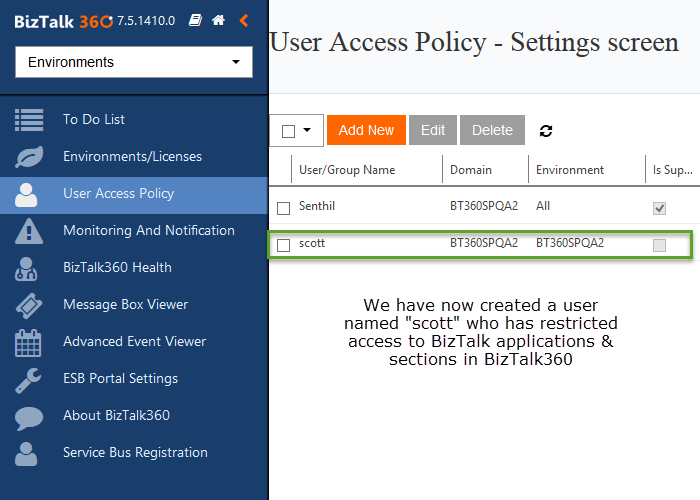Click the home icon in header

pos(218,20)
